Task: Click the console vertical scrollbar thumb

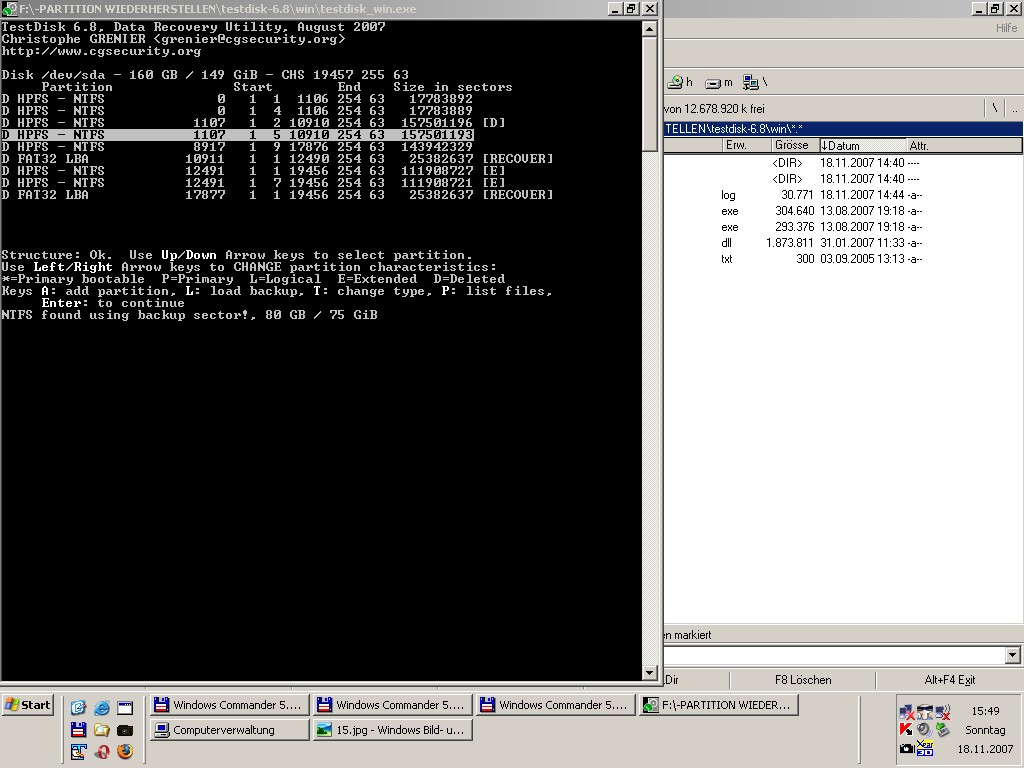Action: 649,93
